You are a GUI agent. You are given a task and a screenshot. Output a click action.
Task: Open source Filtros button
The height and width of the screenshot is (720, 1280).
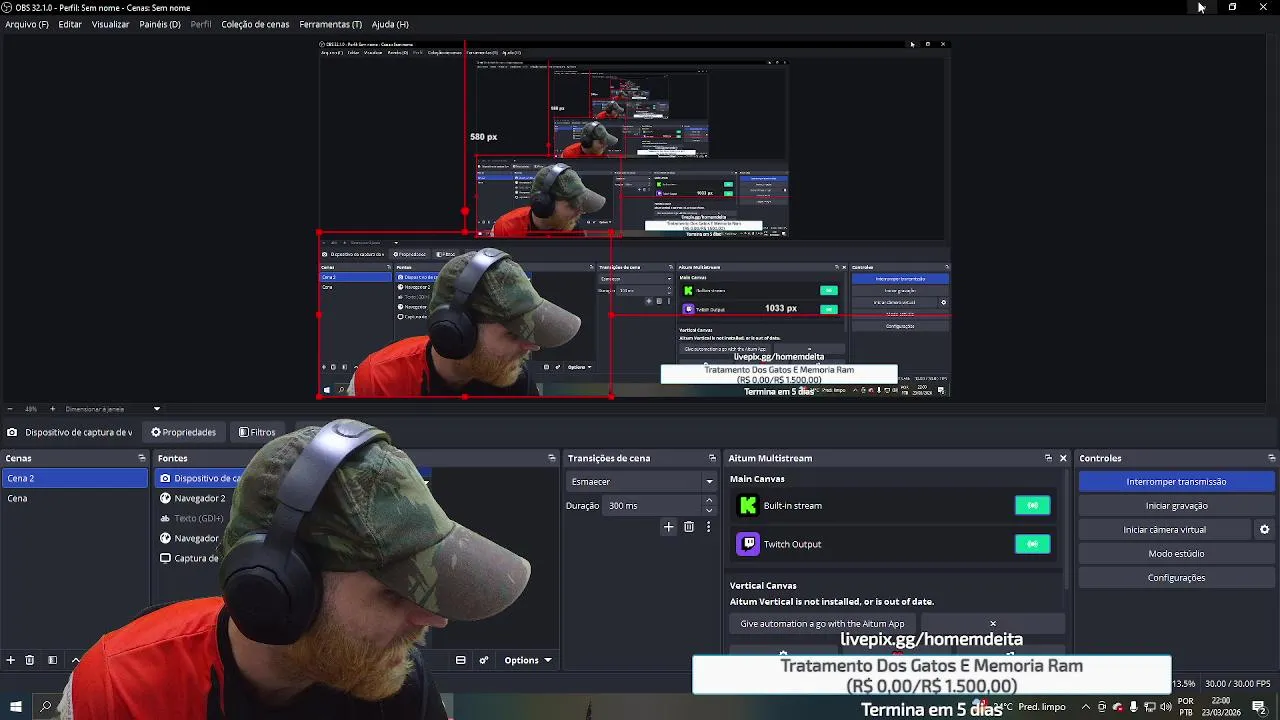tap(257, 432)
